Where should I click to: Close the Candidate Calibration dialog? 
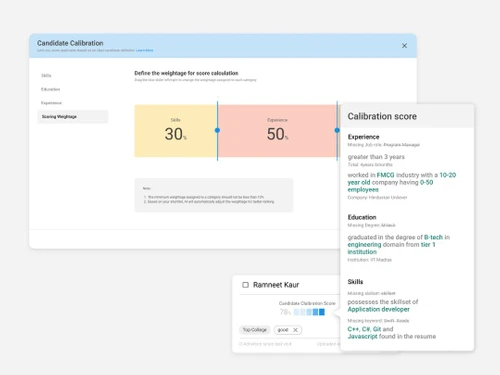404,46
